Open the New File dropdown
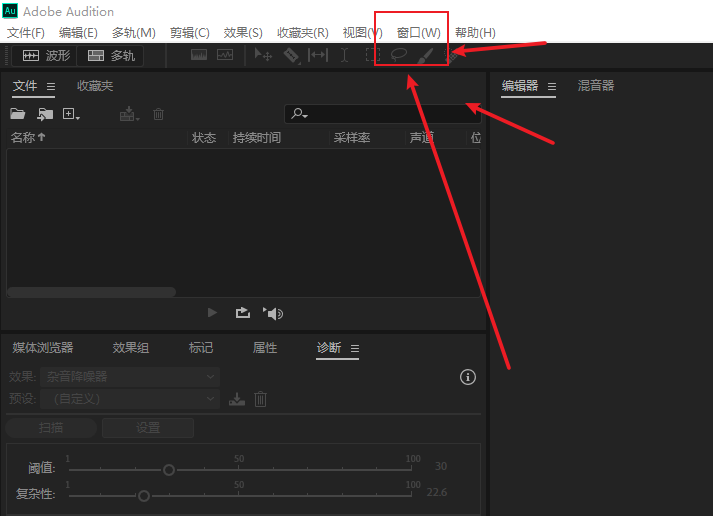The height and width of the screenshot is (516, 713). point(71,114)
